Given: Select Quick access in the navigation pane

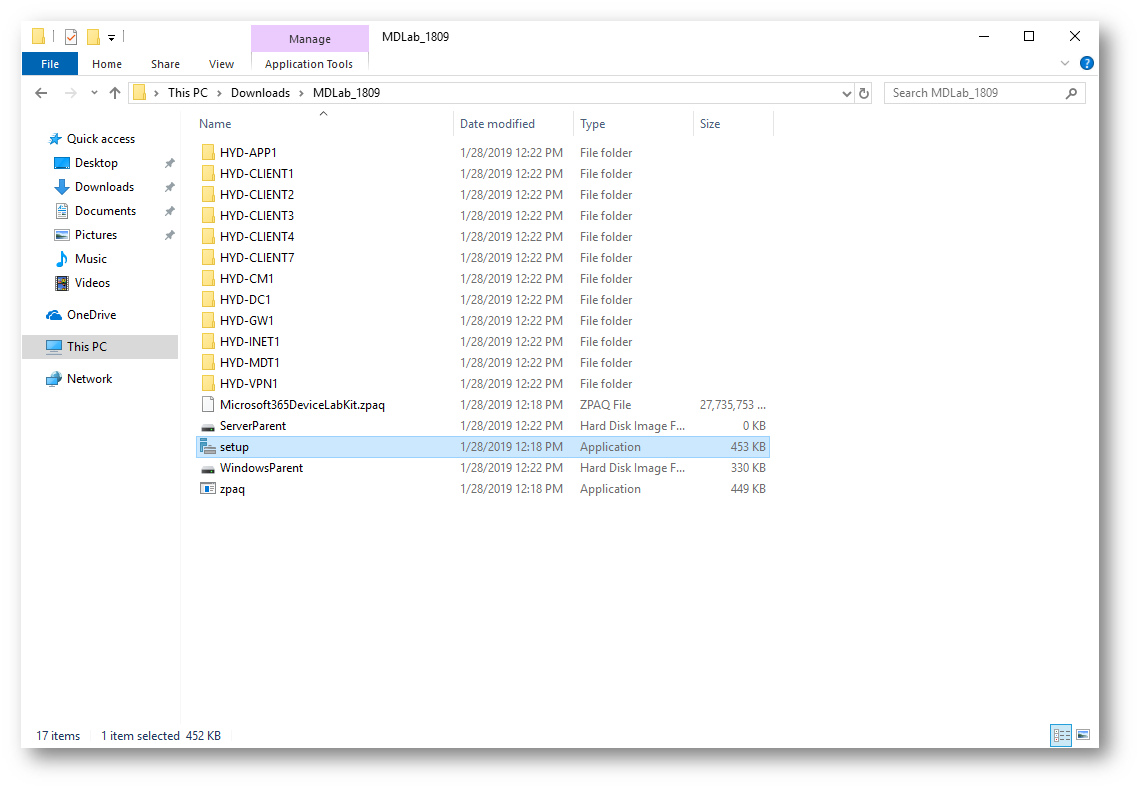Looking at the screenshot, I should tap(100, 139).
